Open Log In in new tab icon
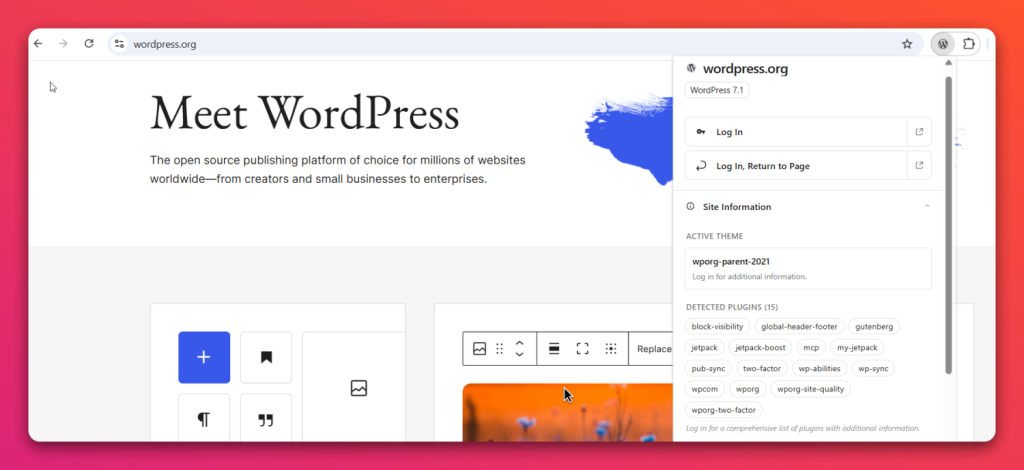The width and height of the screenshot is (1024, 470). pos(920,132)
